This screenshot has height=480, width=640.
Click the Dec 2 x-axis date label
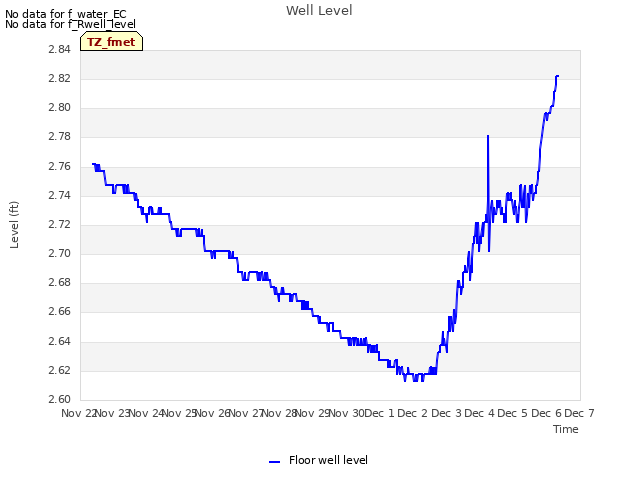tap(413, 413)
